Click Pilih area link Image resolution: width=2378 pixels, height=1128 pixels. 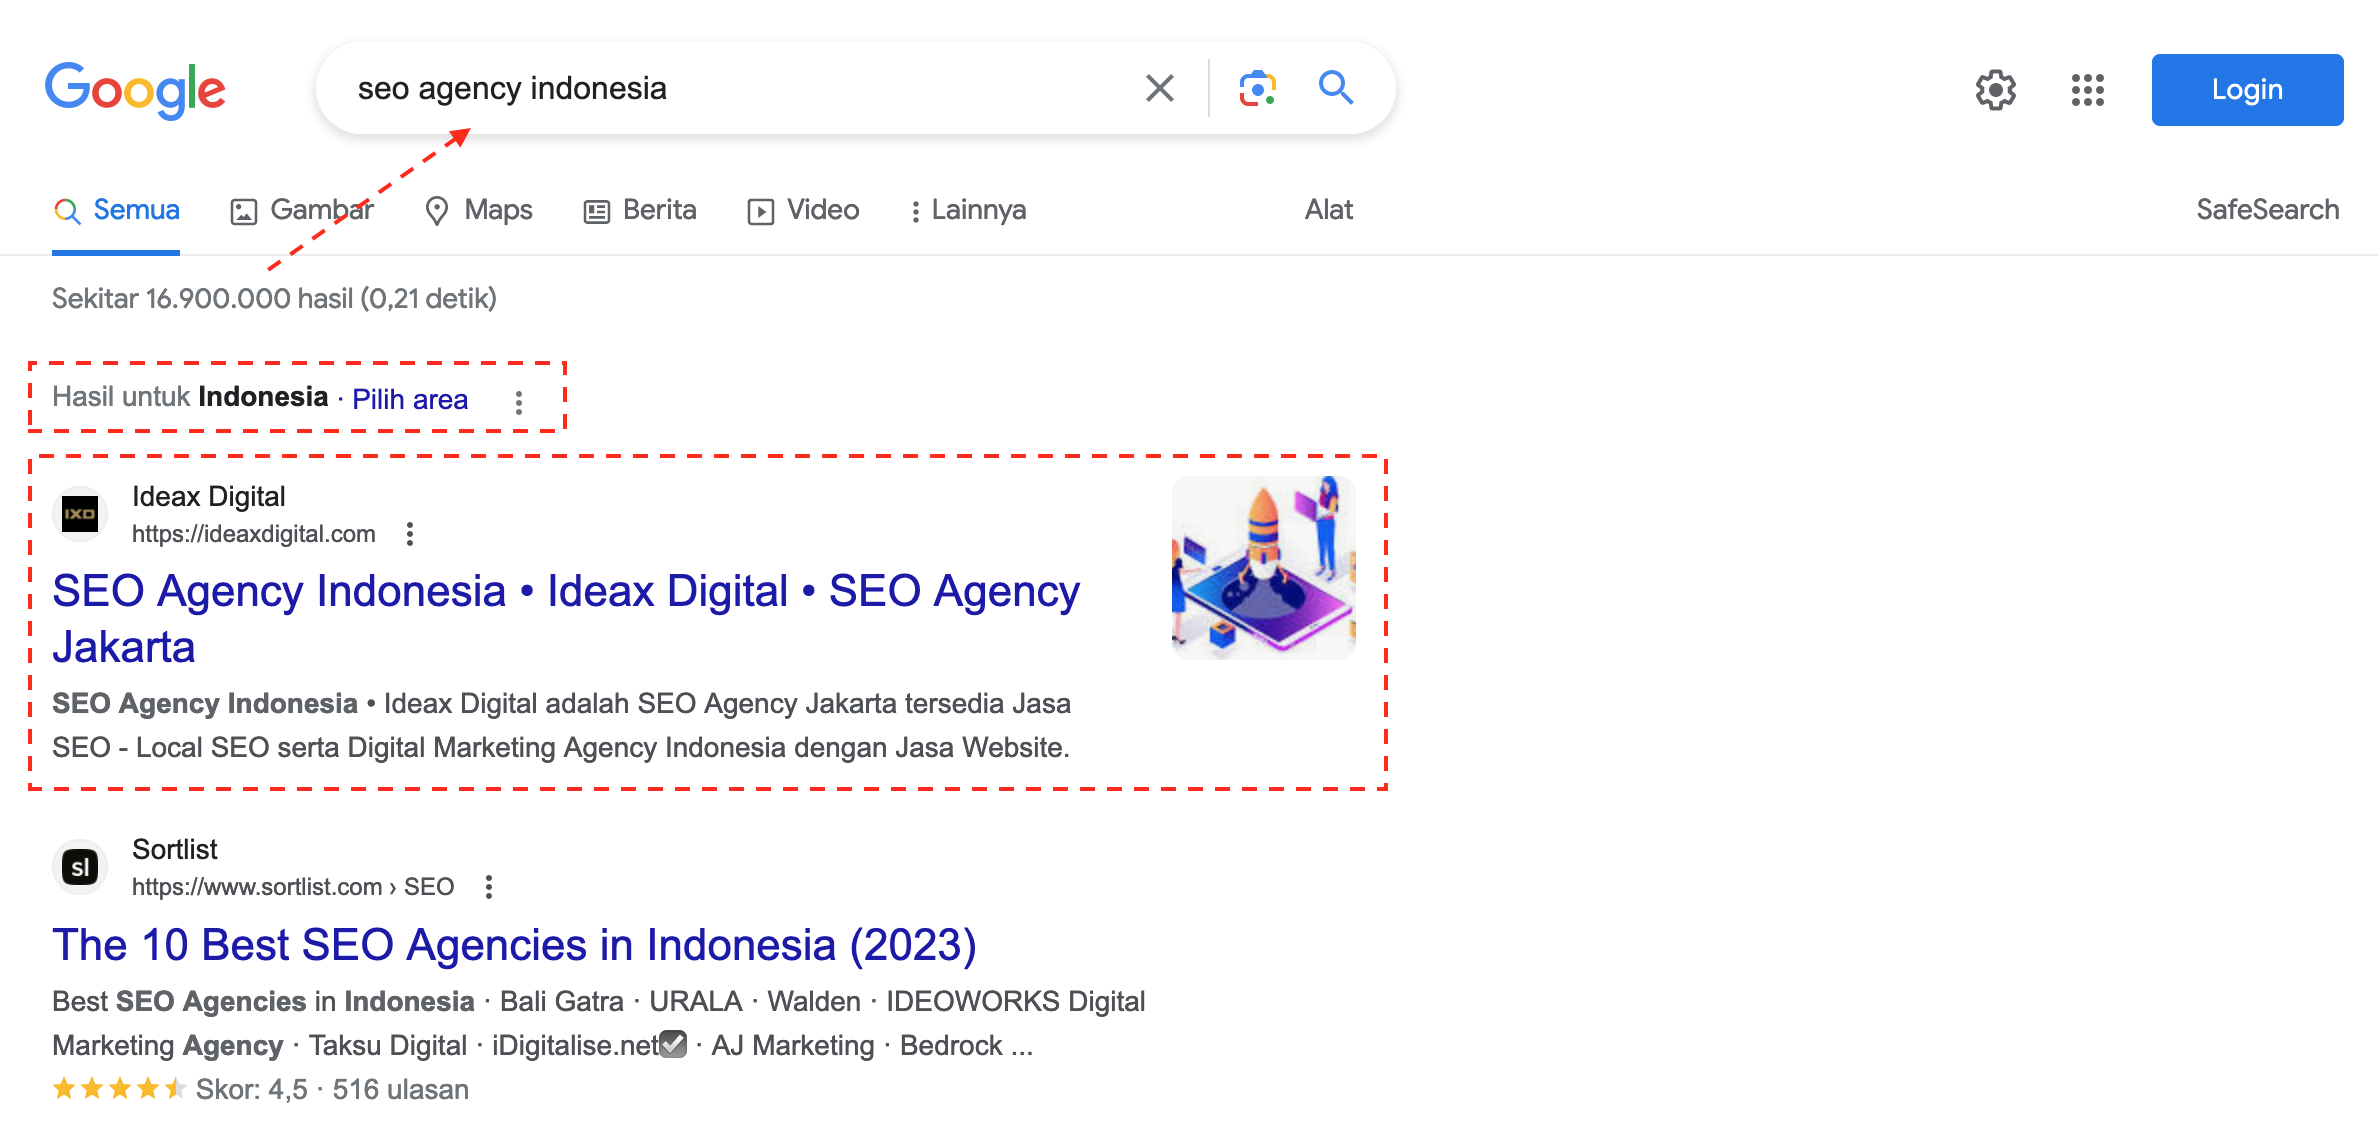point(410,399)
